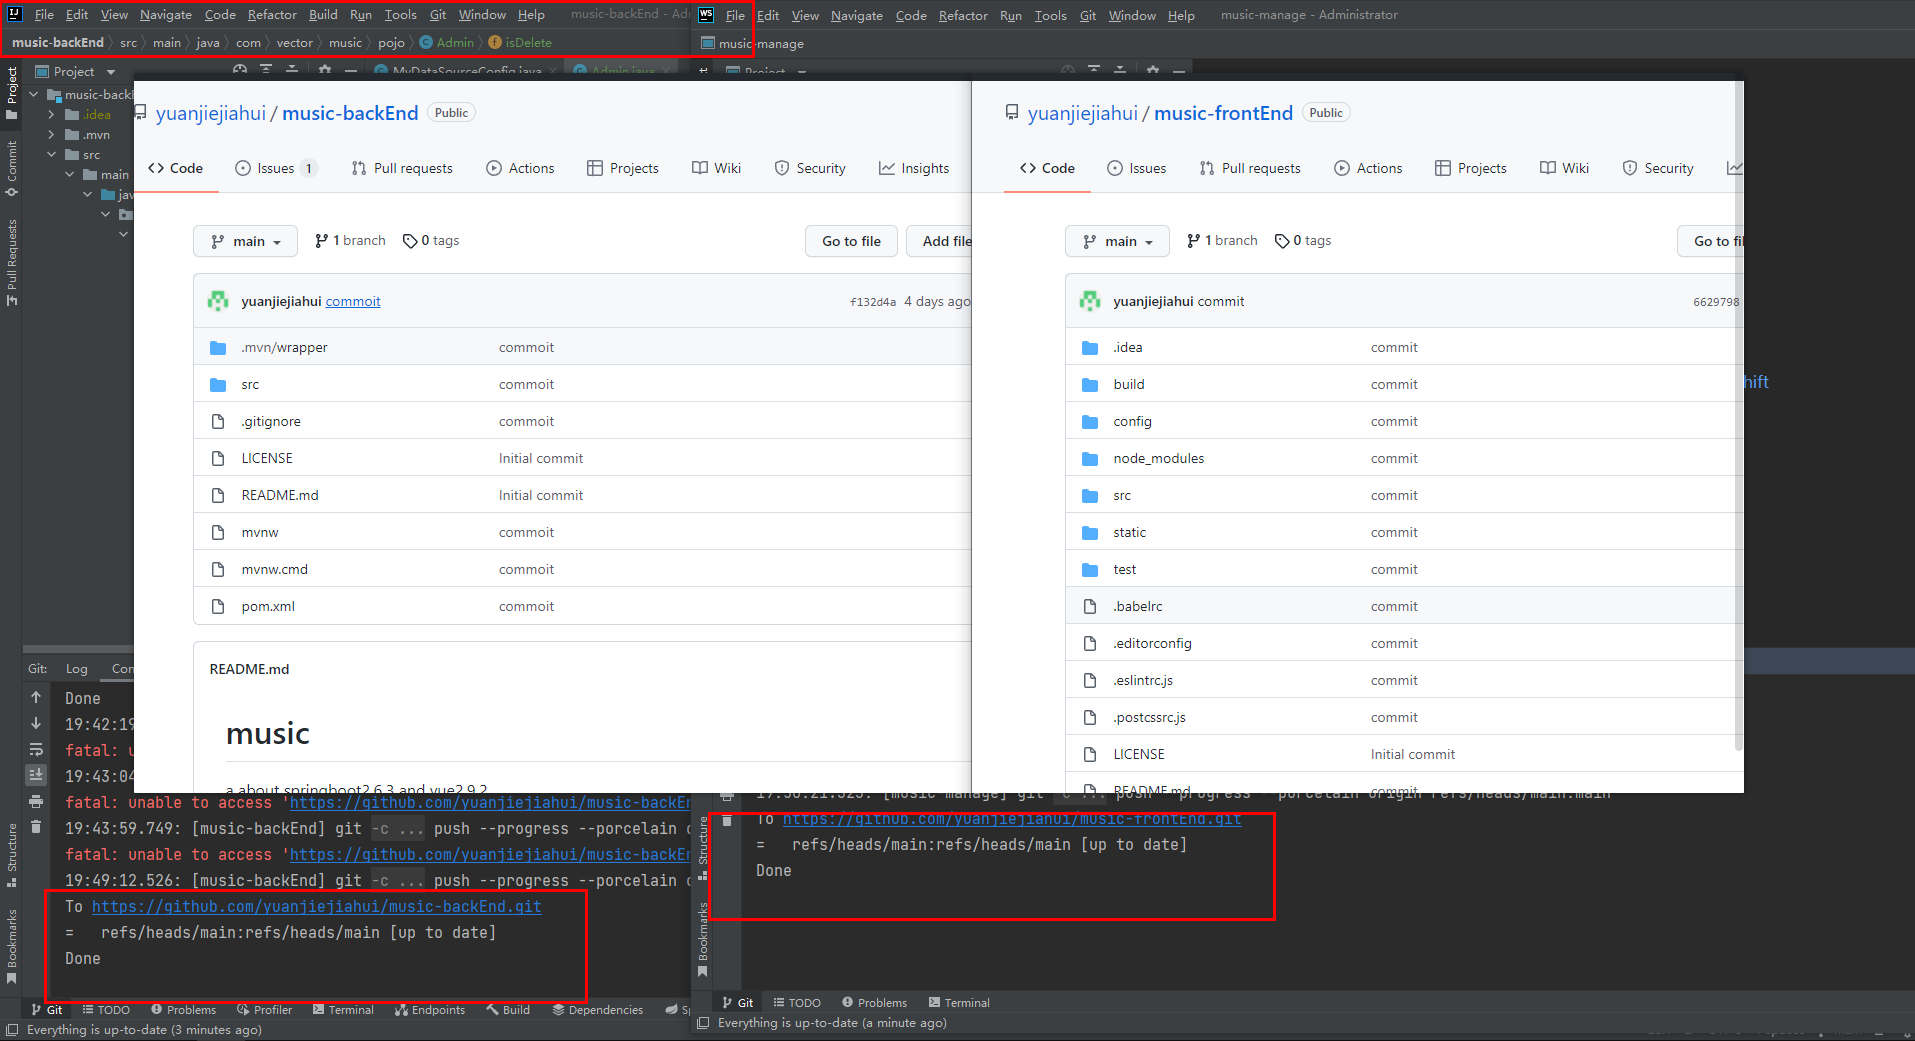Click the down arrow icon in the Git console
This screenshot has width=1915, height=1041.
[x=36, y=723]
